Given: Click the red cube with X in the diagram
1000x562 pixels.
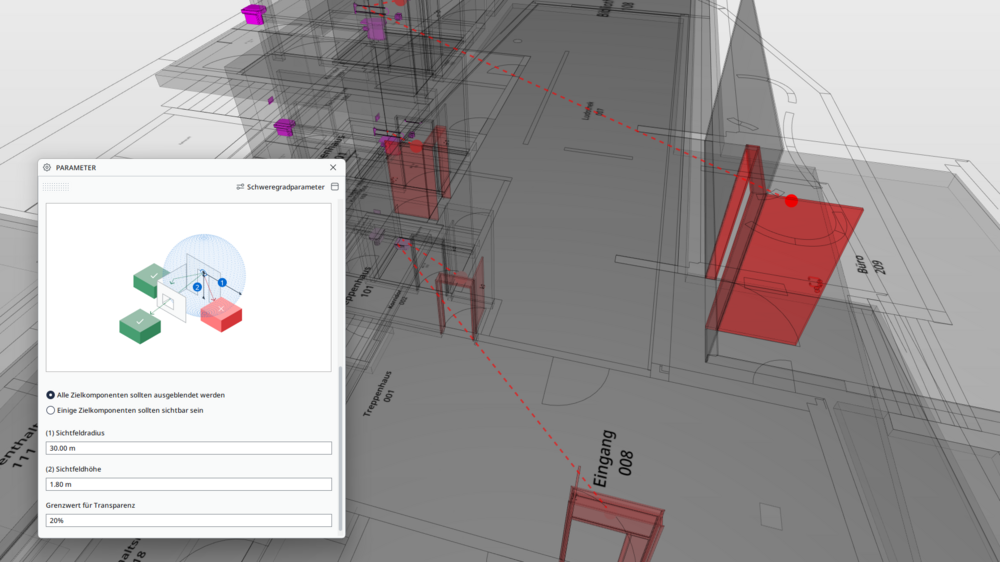Looking at the screenshot, I should click(x=221, y=313).
